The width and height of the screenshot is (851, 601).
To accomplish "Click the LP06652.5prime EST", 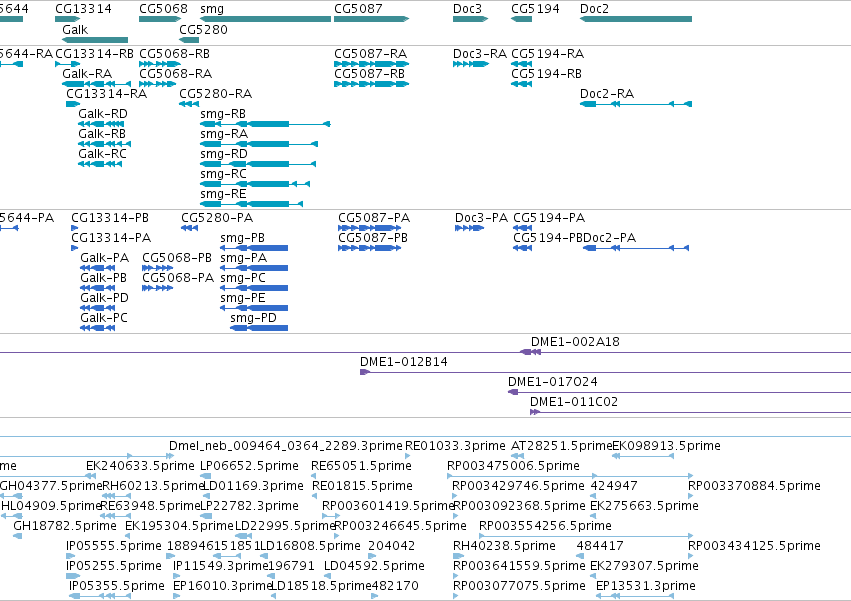I will point(206,477).
